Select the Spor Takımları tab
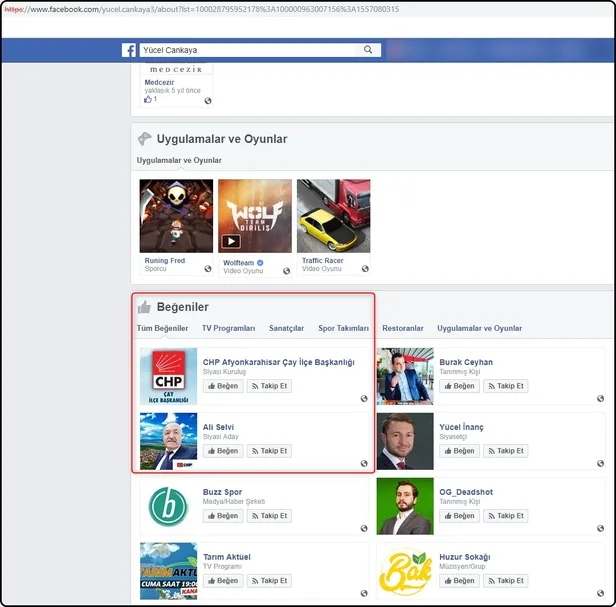This screenshot has height=607, width=616. click(x=343, y=328)
